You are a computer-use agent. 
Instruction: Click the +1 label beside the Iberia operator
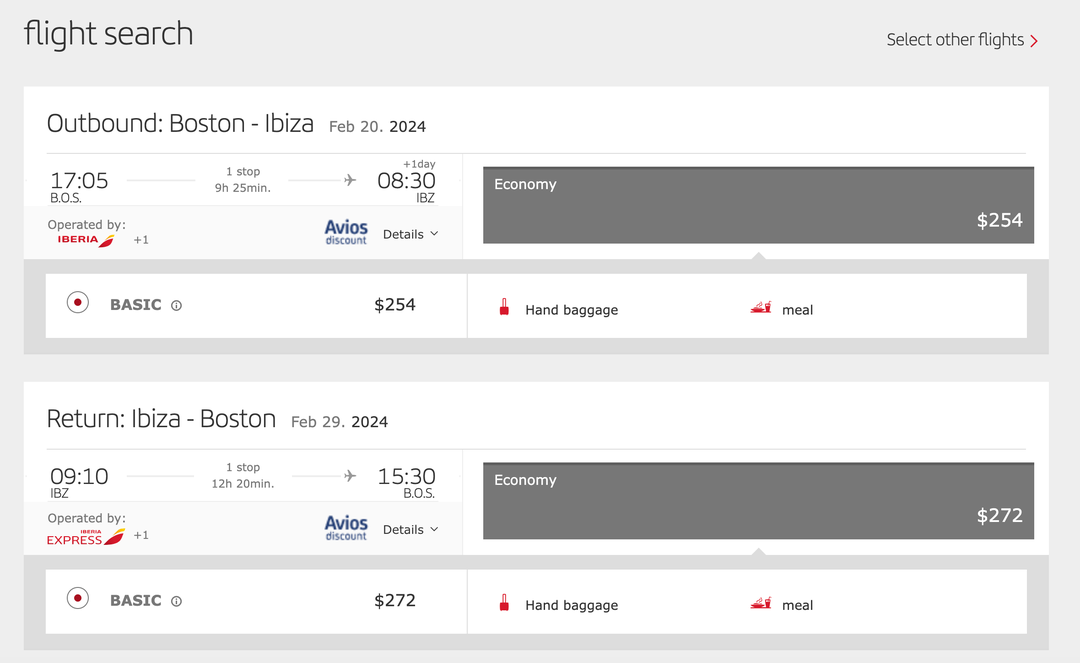click(141, 240)
